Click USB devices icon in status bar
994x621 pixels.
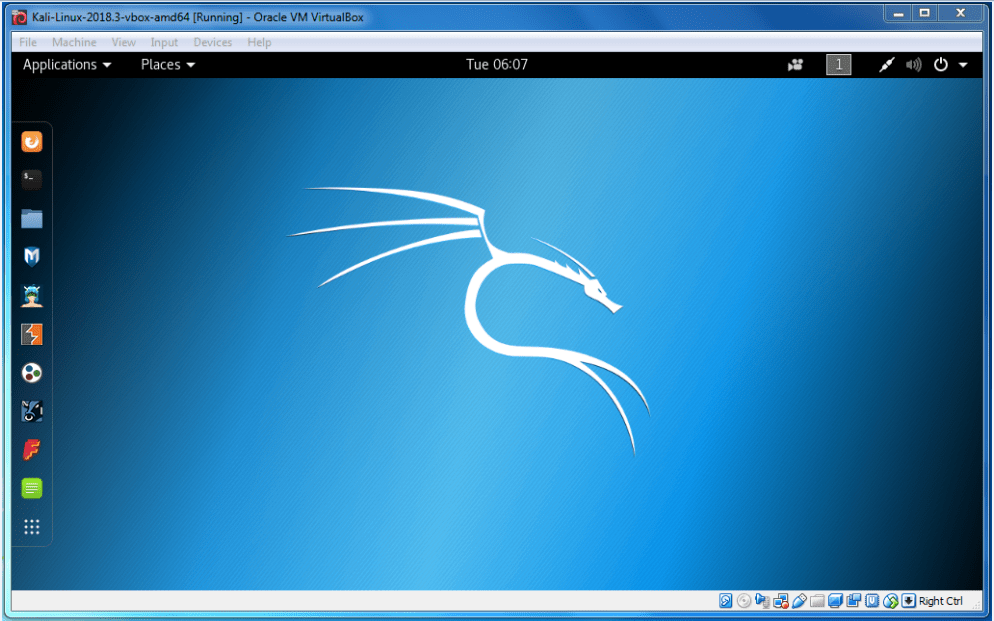(x=799, y=601)
